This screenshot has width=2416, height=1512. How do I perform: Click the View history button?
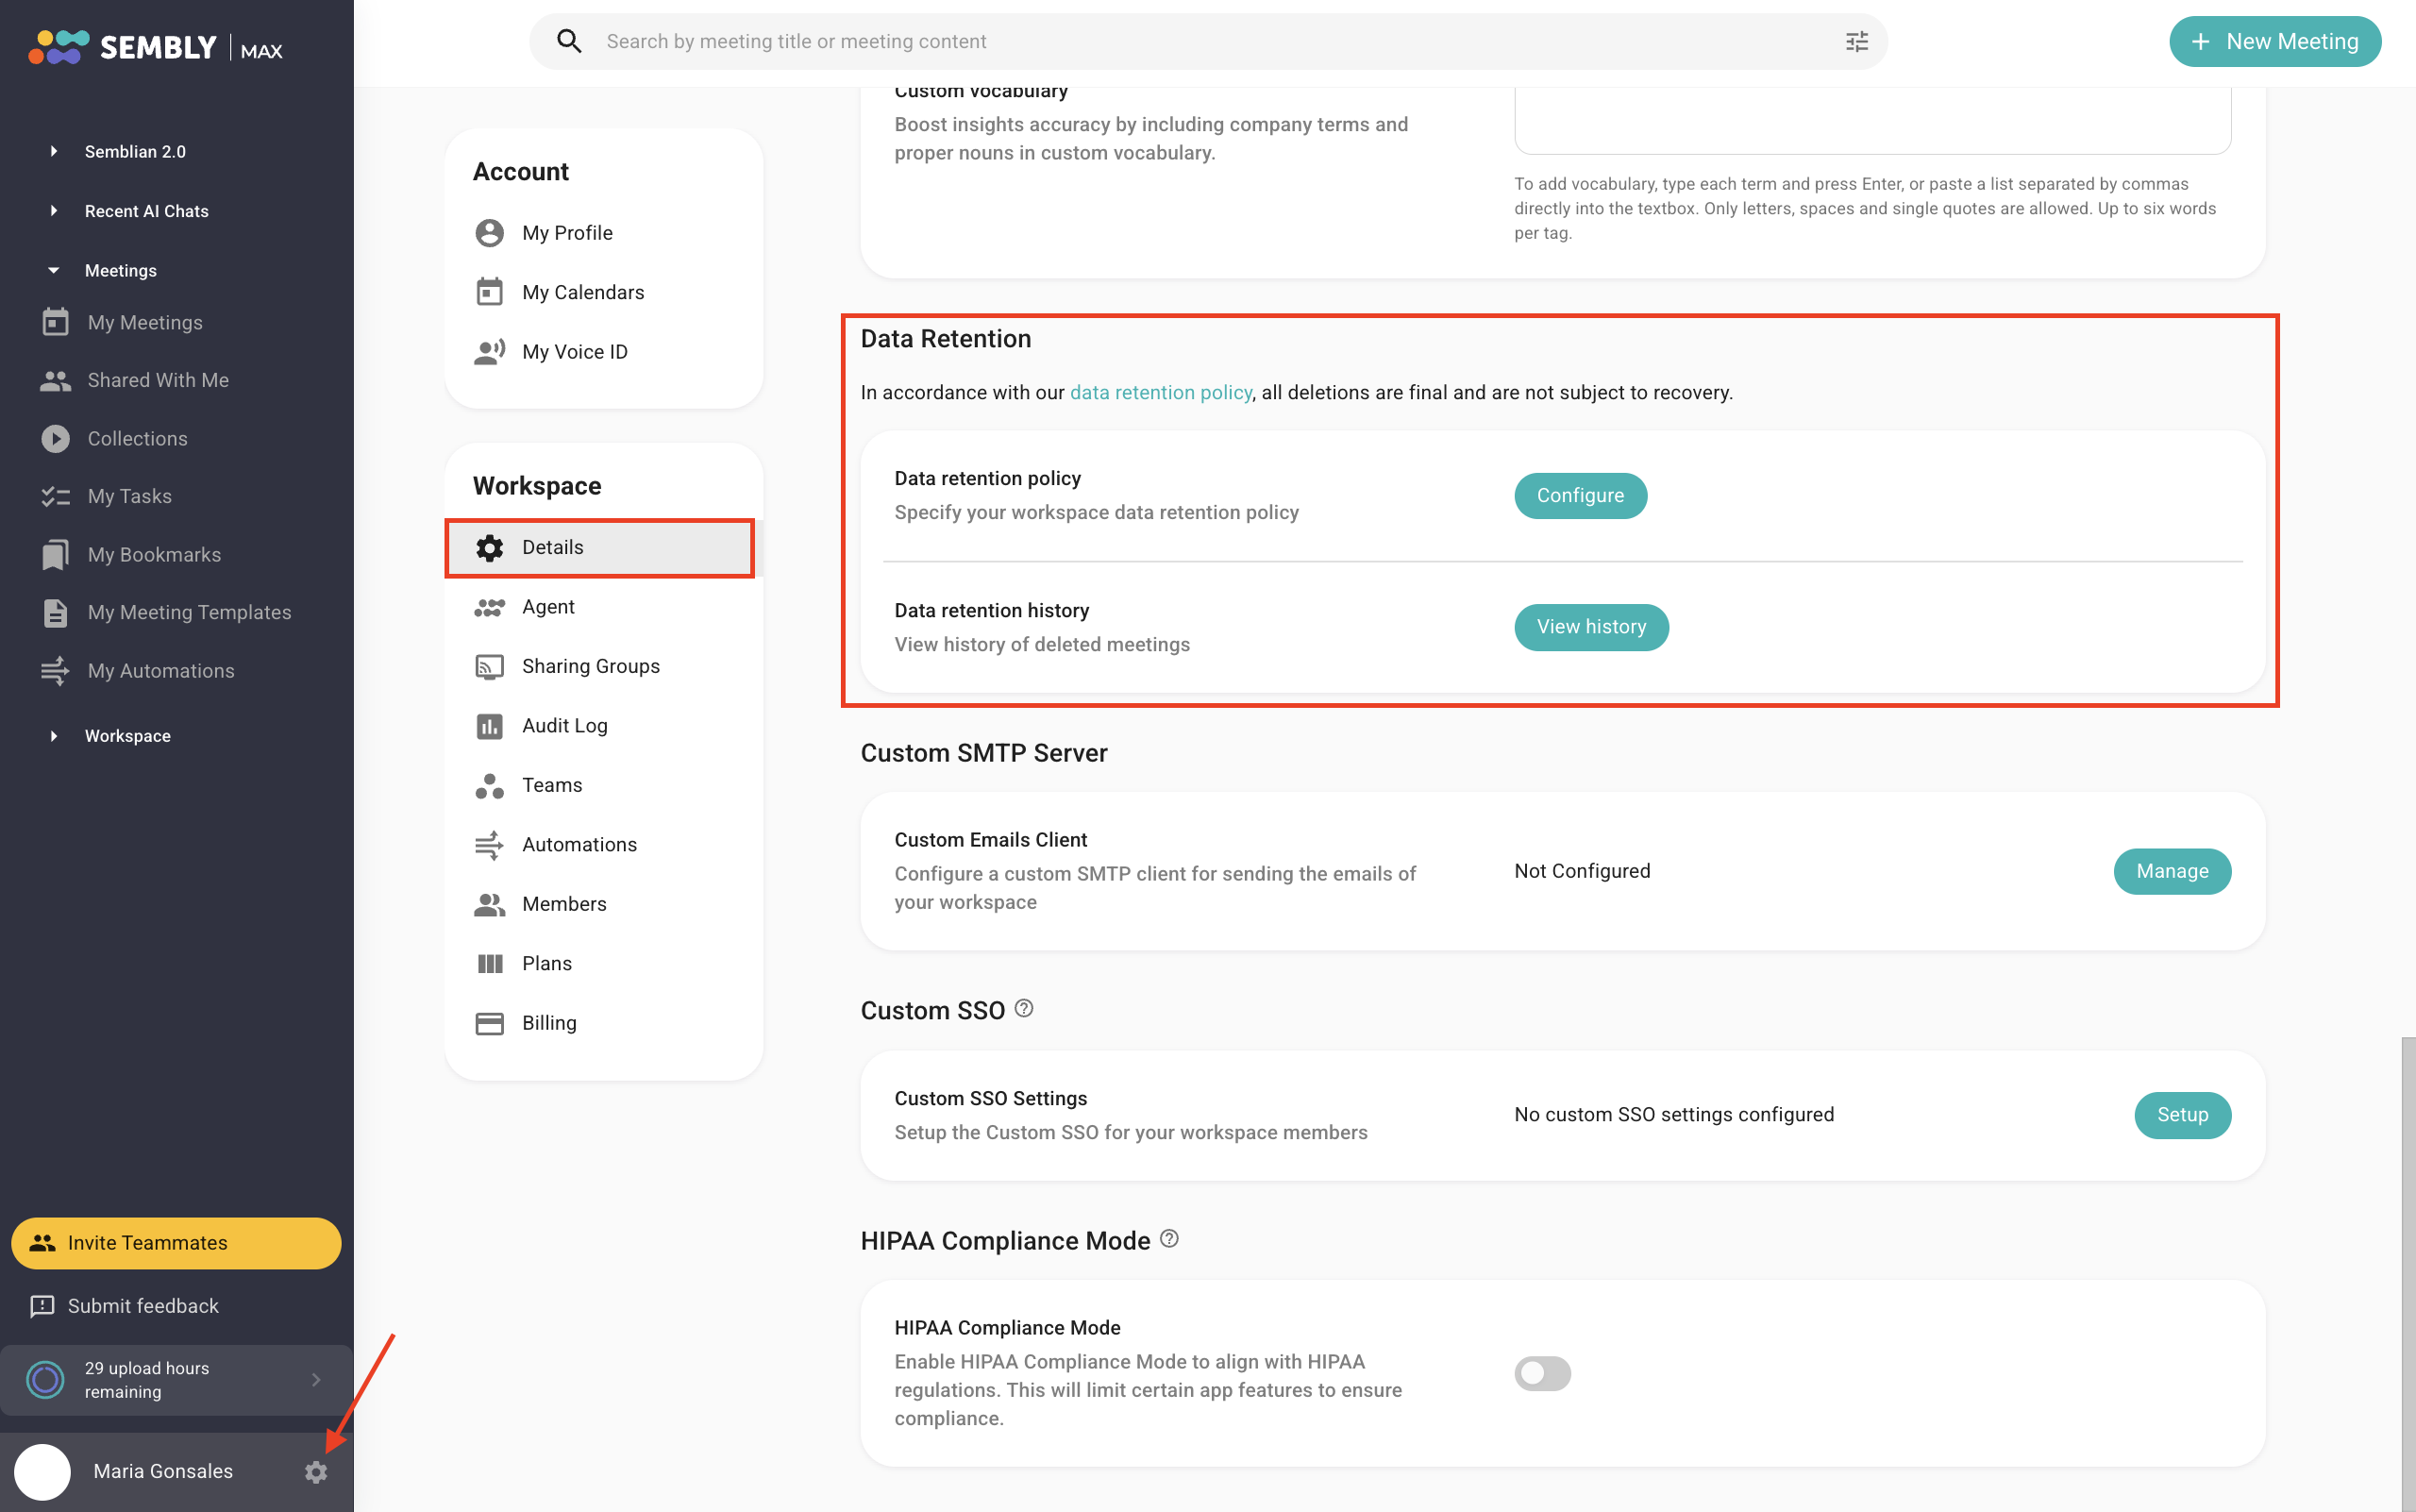click(1591, 626)
